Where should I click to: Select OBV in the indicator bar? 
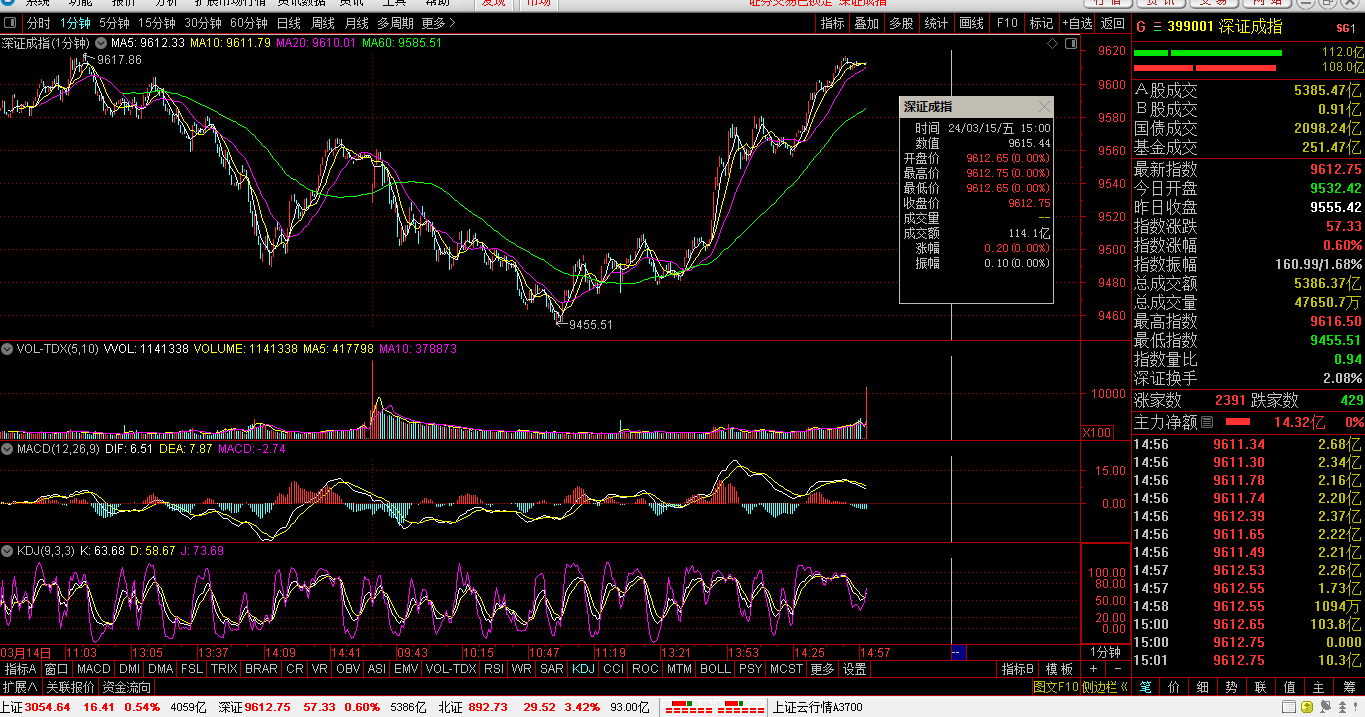click(x=348, y=669)
